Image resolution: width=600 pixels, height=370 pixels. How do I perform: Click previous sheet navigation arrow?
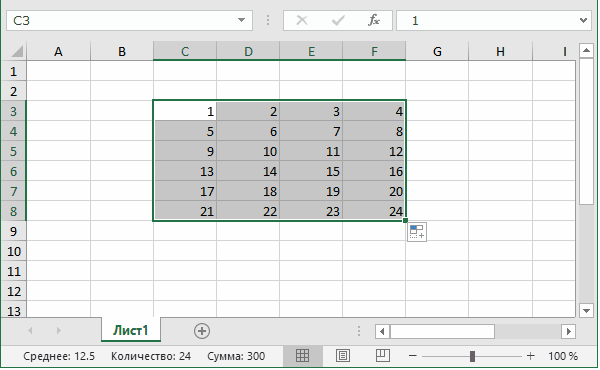[x=30, y=331]
